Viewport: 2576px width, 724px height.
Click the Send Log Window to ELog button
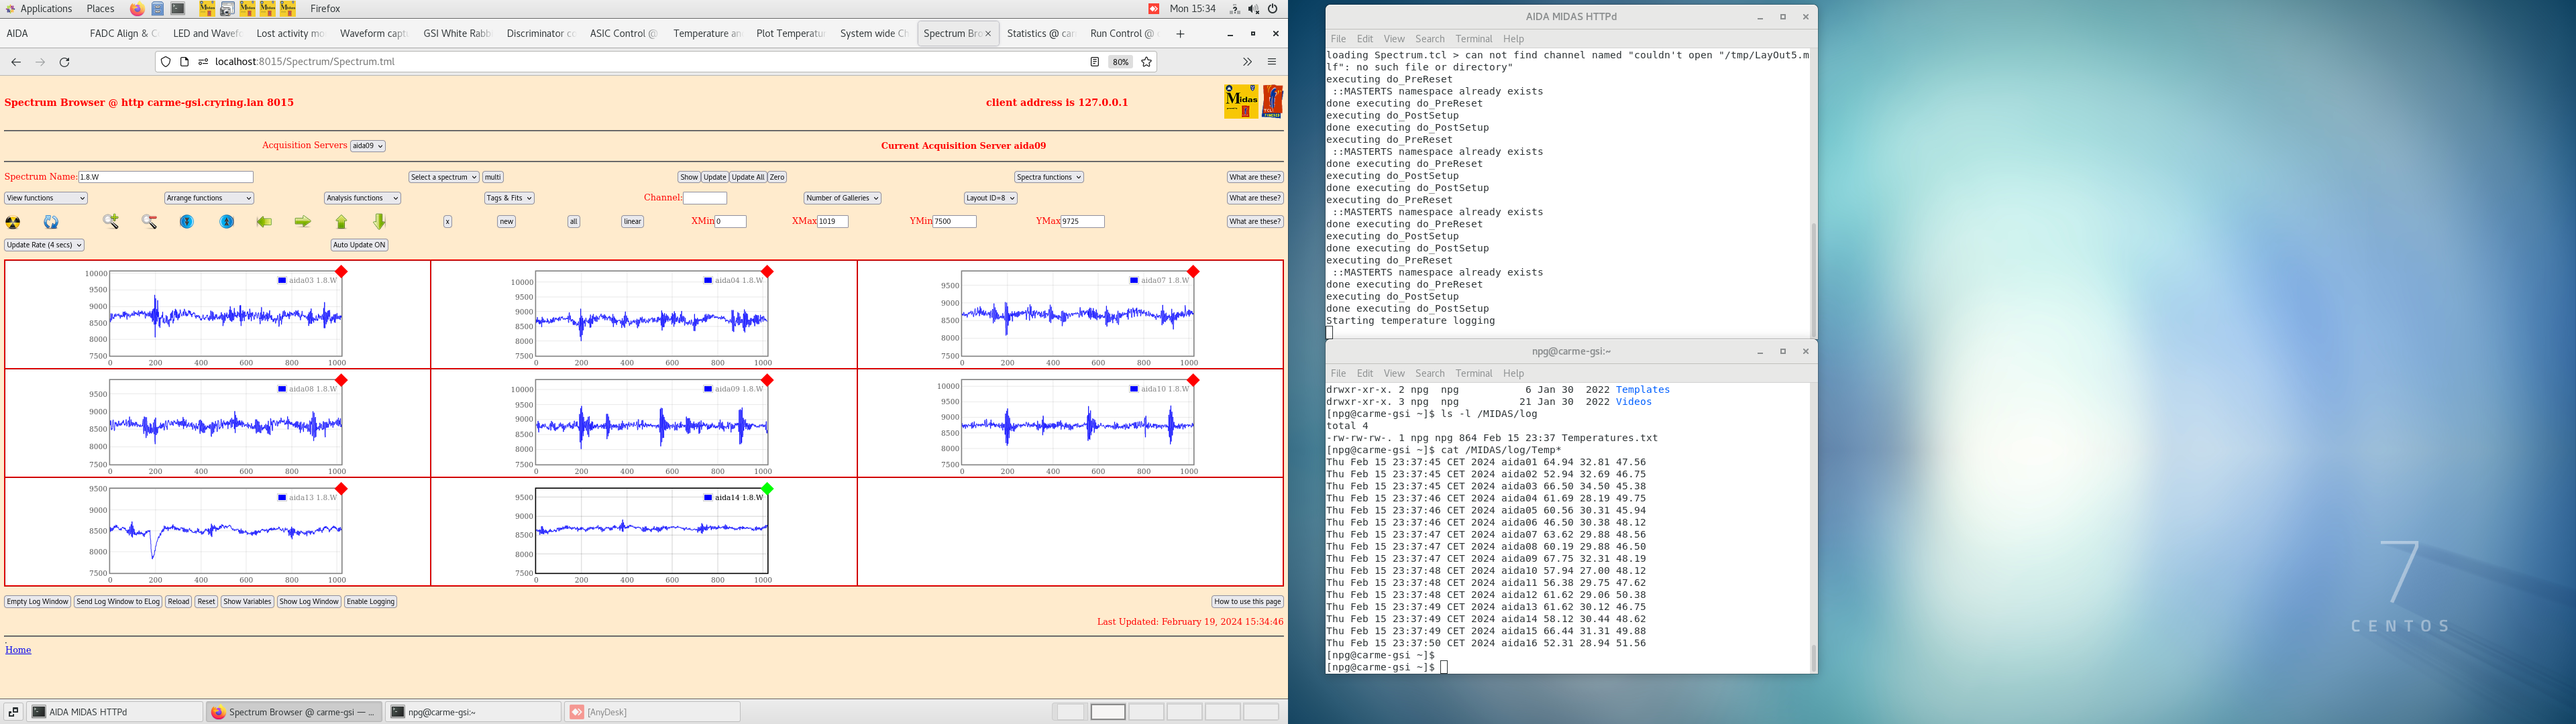point(117,601)
